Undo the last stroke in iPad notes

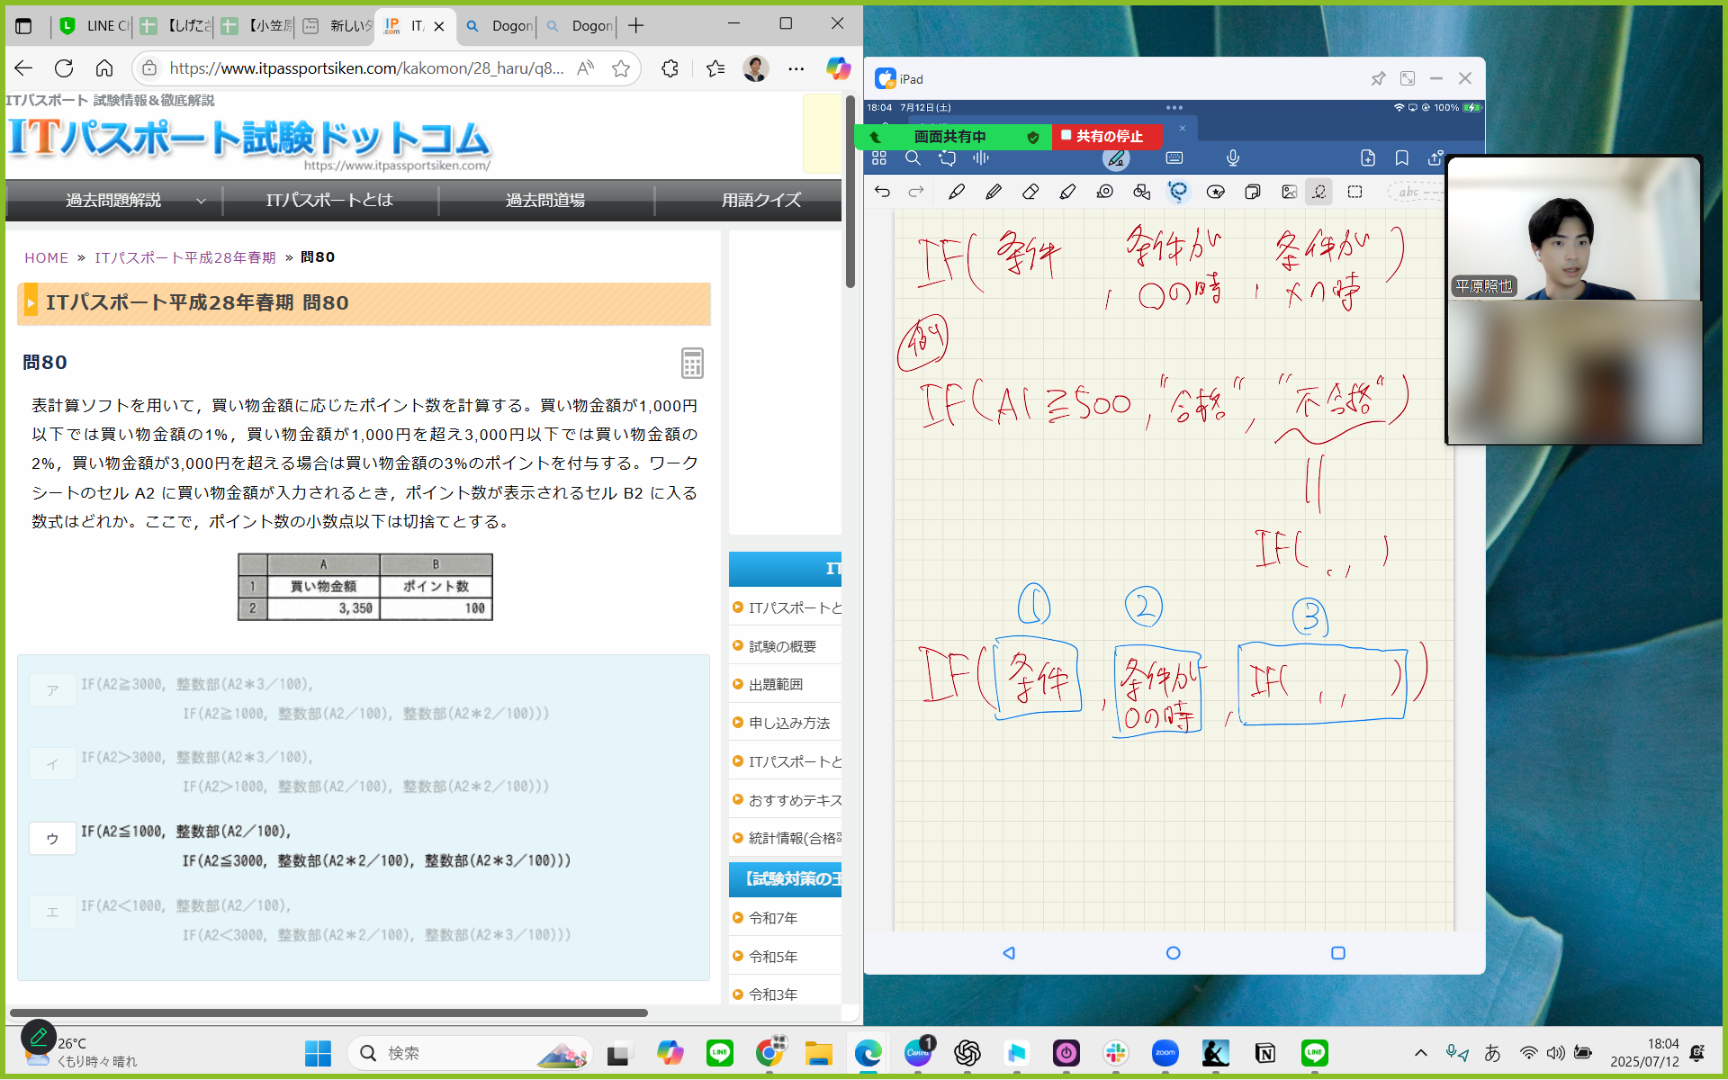882,192
